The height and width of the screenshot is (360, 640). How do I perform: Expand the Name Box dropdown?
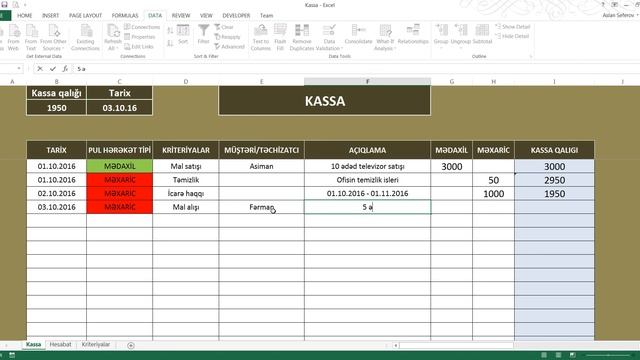[19, 69]
